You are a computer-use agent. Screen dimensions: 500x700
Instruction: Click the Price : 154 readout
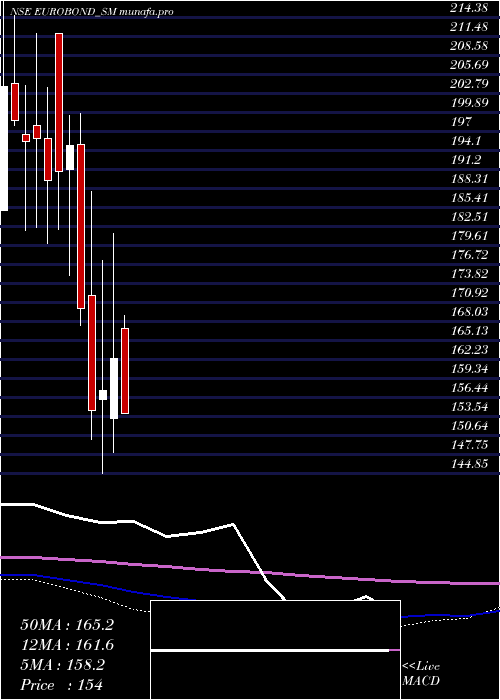[x=62, y=685]
